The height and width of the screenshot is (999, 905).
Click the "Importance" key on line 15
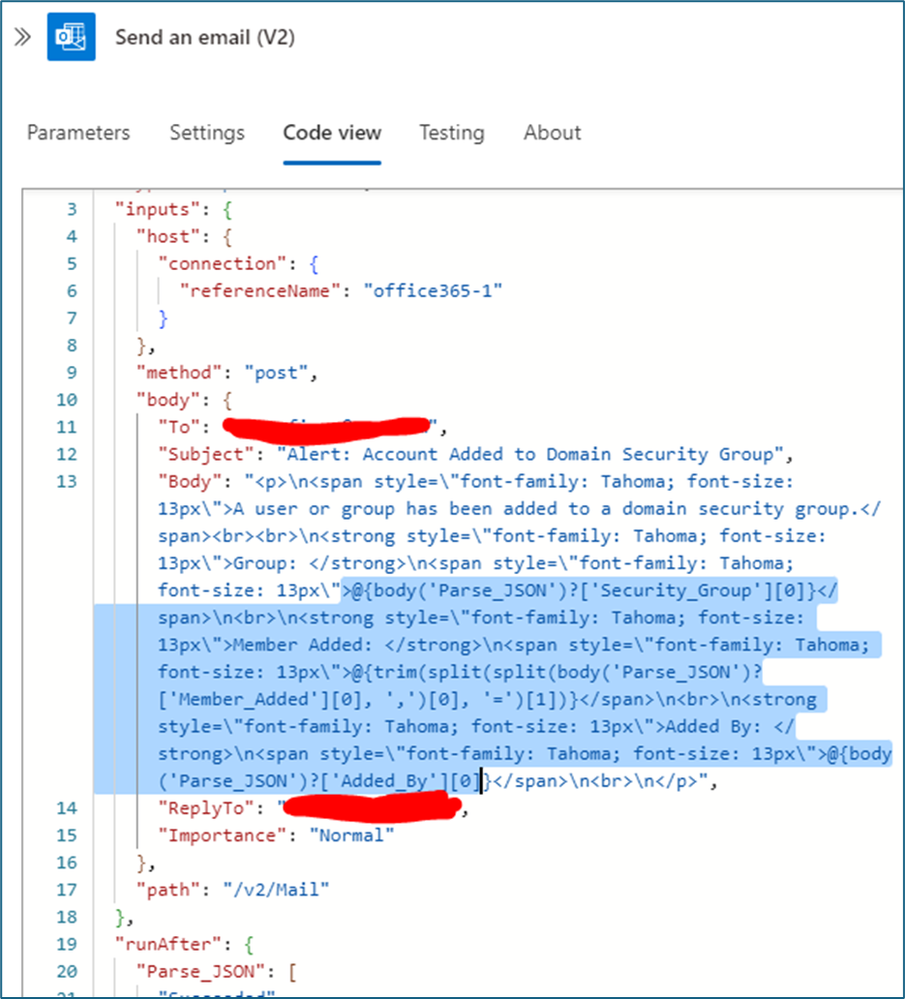(222, 836)
